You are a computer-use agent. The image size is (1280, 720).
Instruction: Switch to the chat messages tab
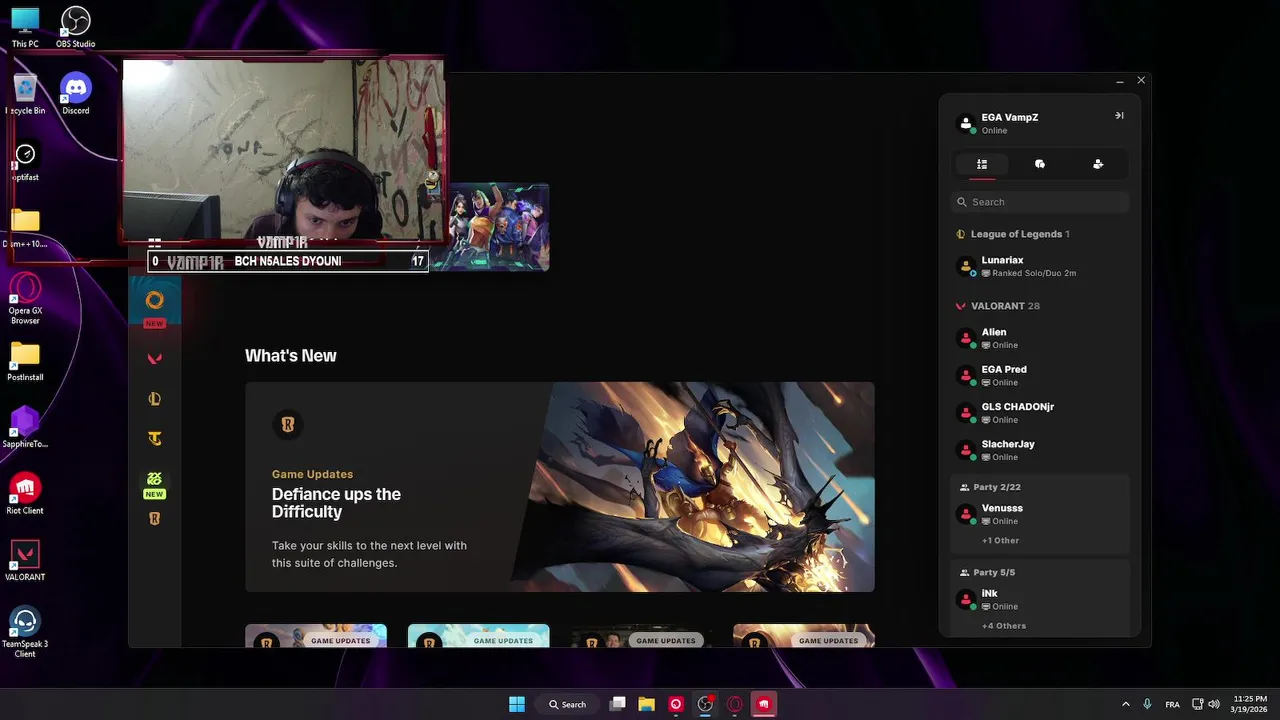[x=1040, y=164]
